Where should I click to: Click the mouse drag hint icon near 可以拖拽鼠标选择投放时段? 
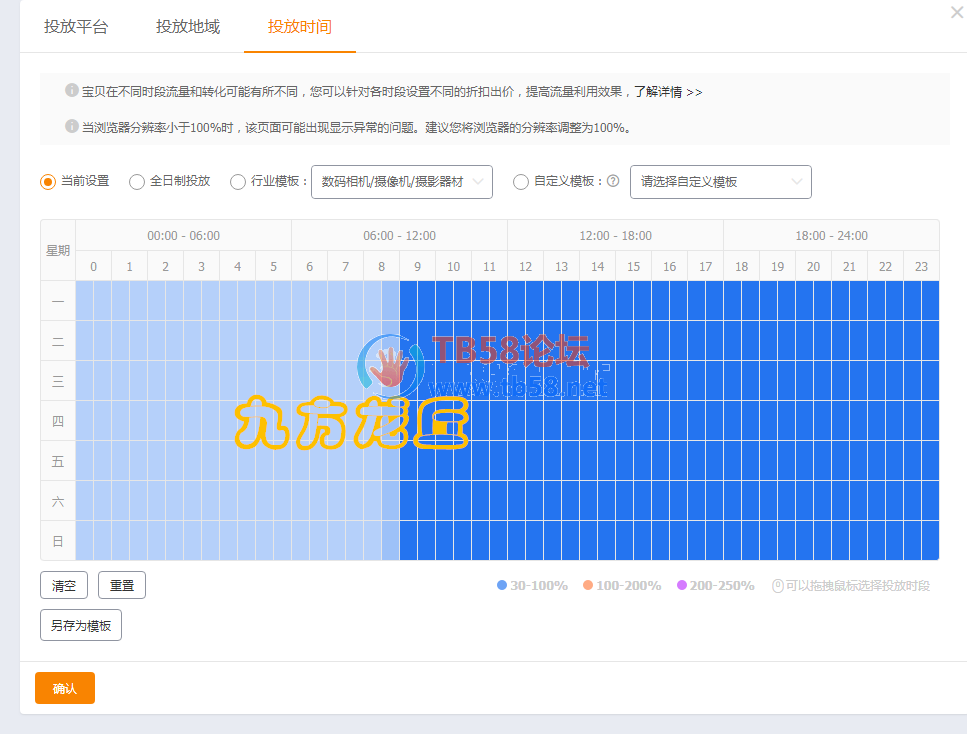pyautogui.click(x=778, y=585)
